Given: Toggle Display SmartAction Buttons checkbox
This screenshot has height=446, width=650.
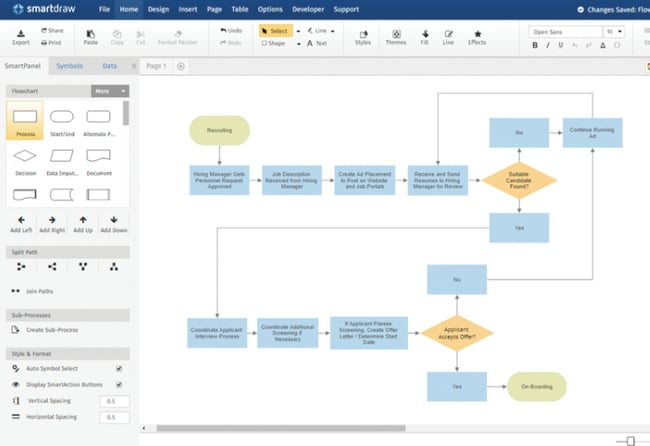Looking at the screenshot, I should pos(119,384).
